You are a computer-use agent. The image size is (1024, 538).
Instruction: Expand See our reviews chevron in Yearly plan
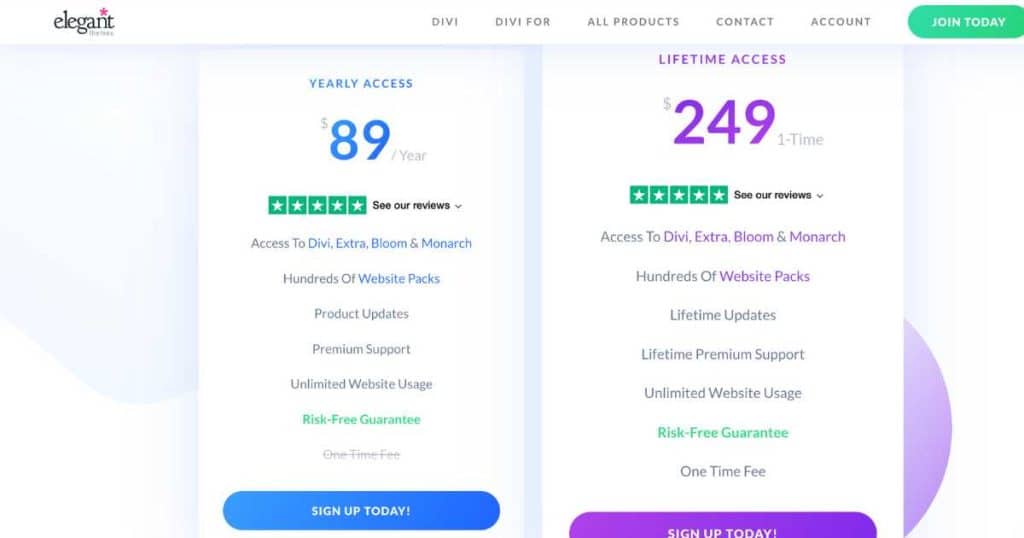pos(458,206)
